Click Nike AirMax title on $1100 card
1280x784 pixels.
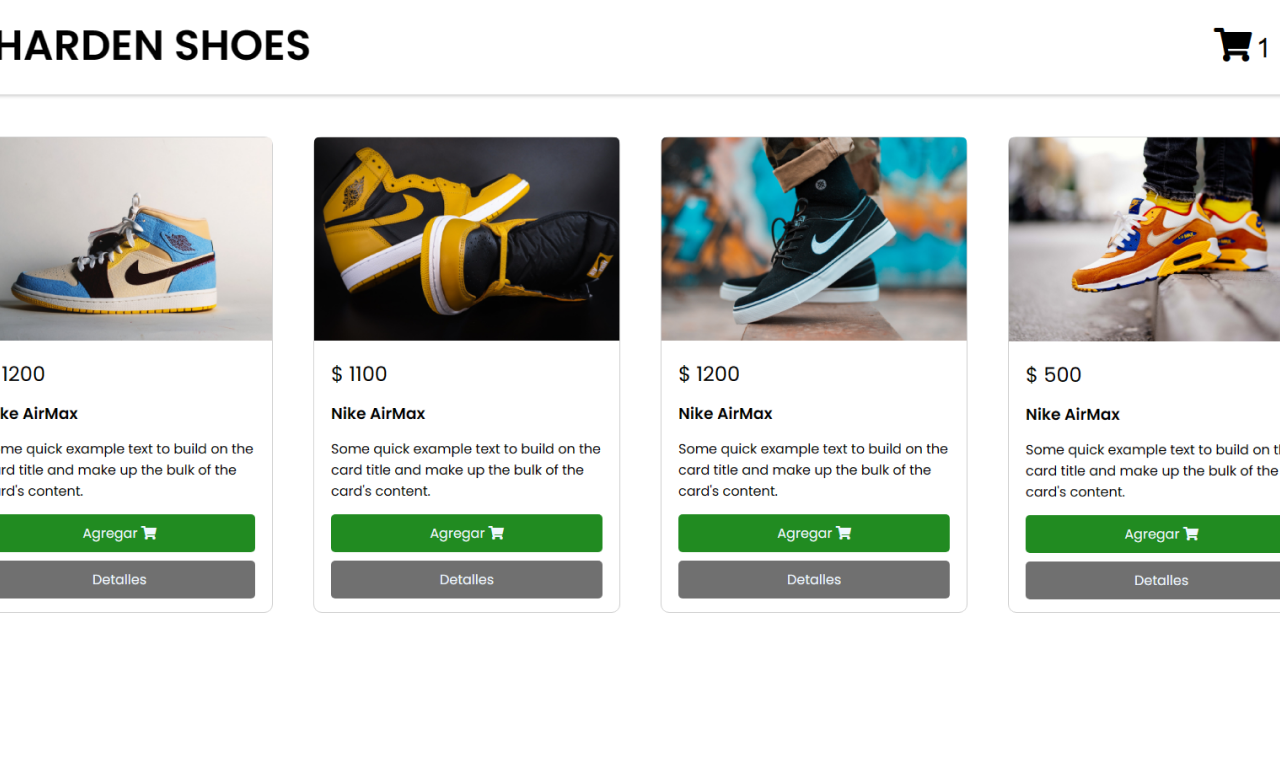click(x=378, y=413)
